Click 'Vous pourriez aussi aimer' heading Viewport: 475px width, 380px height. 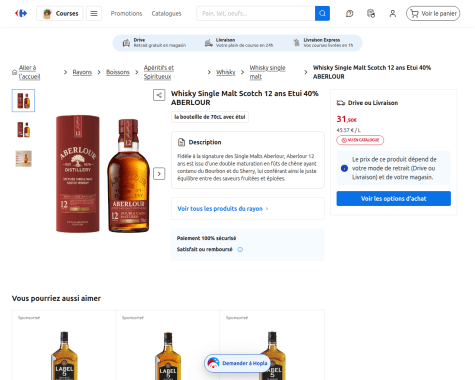click(x=56, y=298)
